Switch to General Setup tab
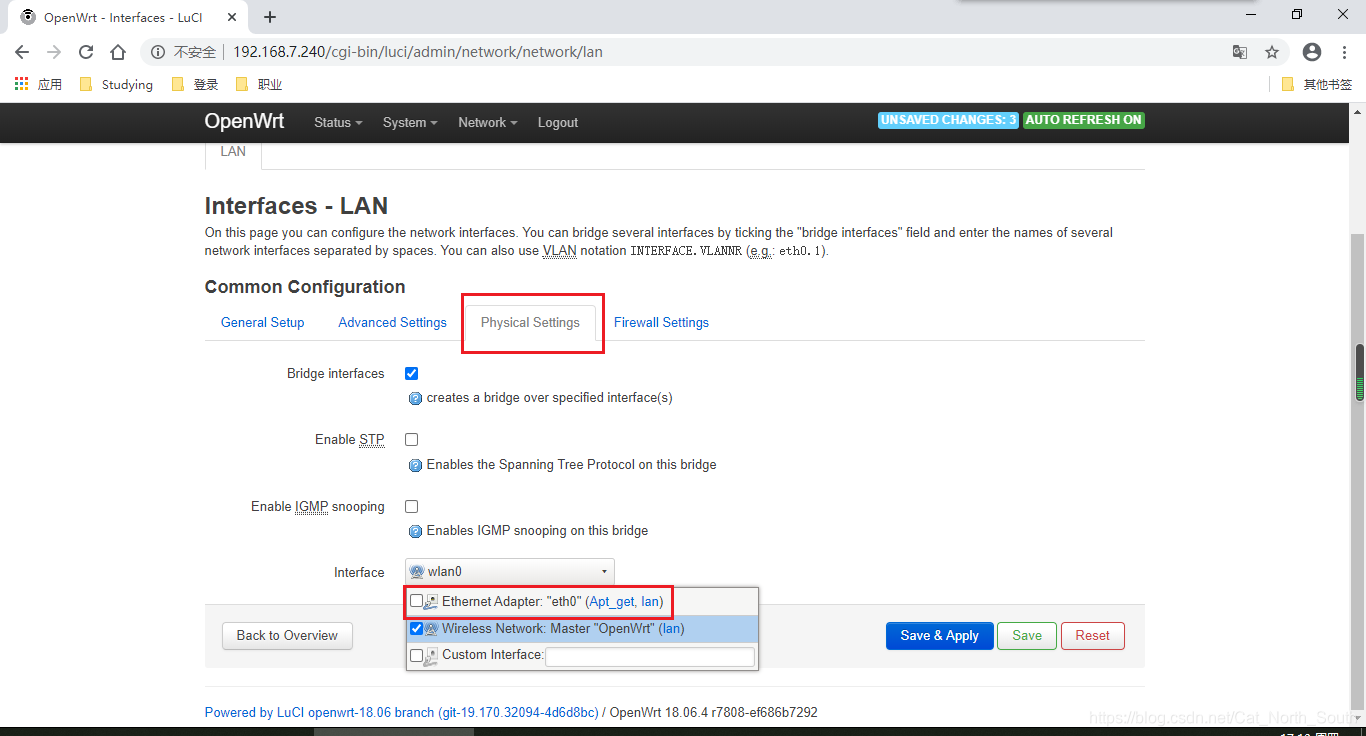Screen dimensions: 1366x736 tap(263, 322)
